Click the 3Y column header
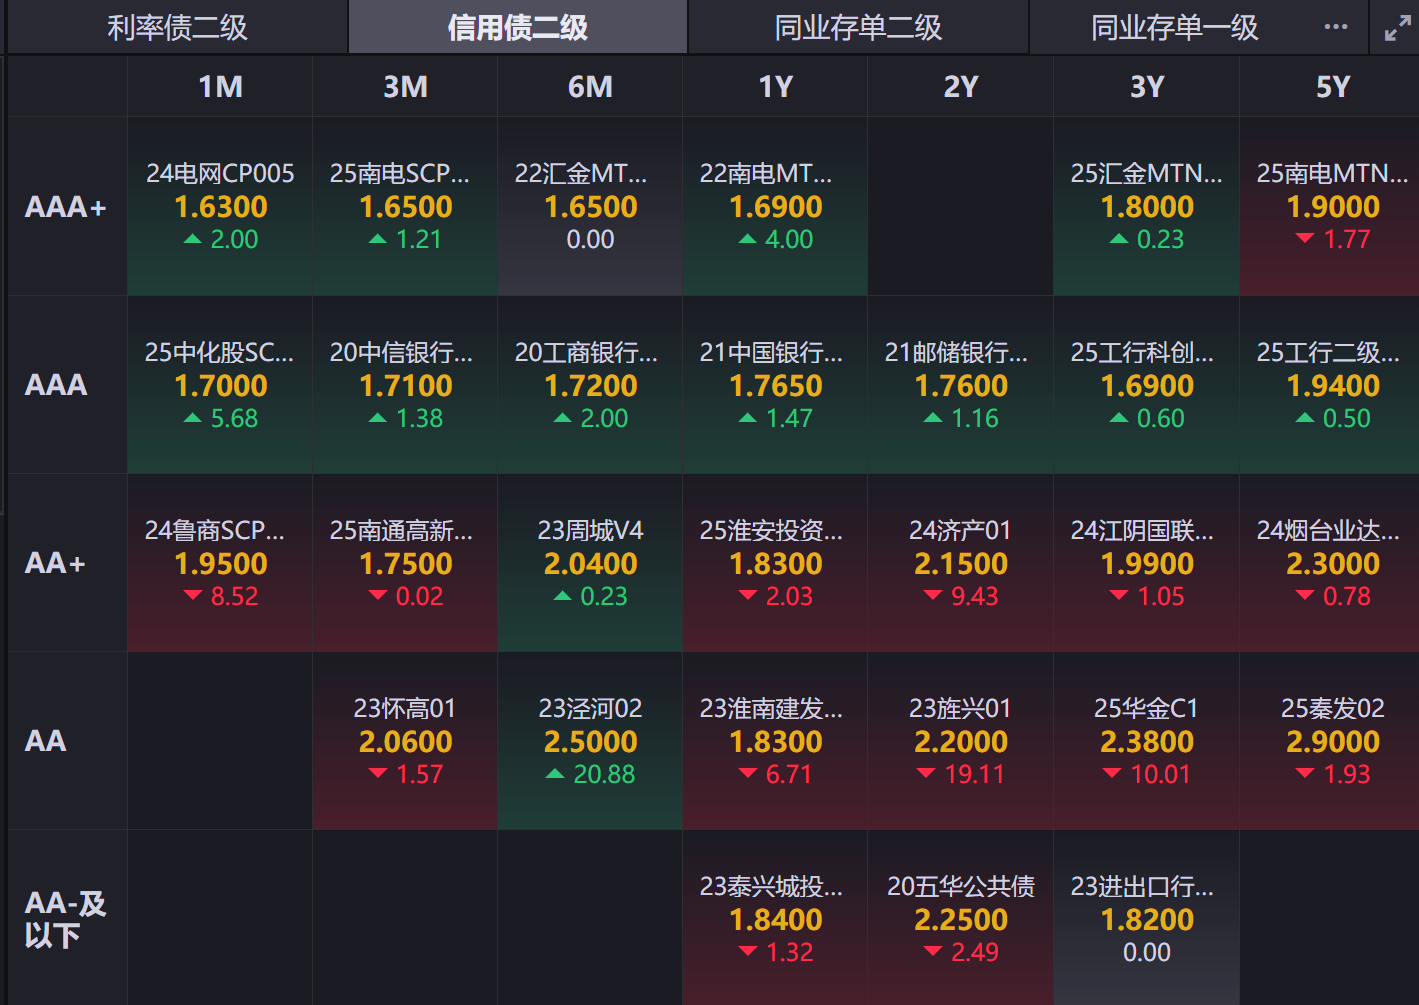Screen dimensions: 1419x1005 click(x=1146, y=87)
